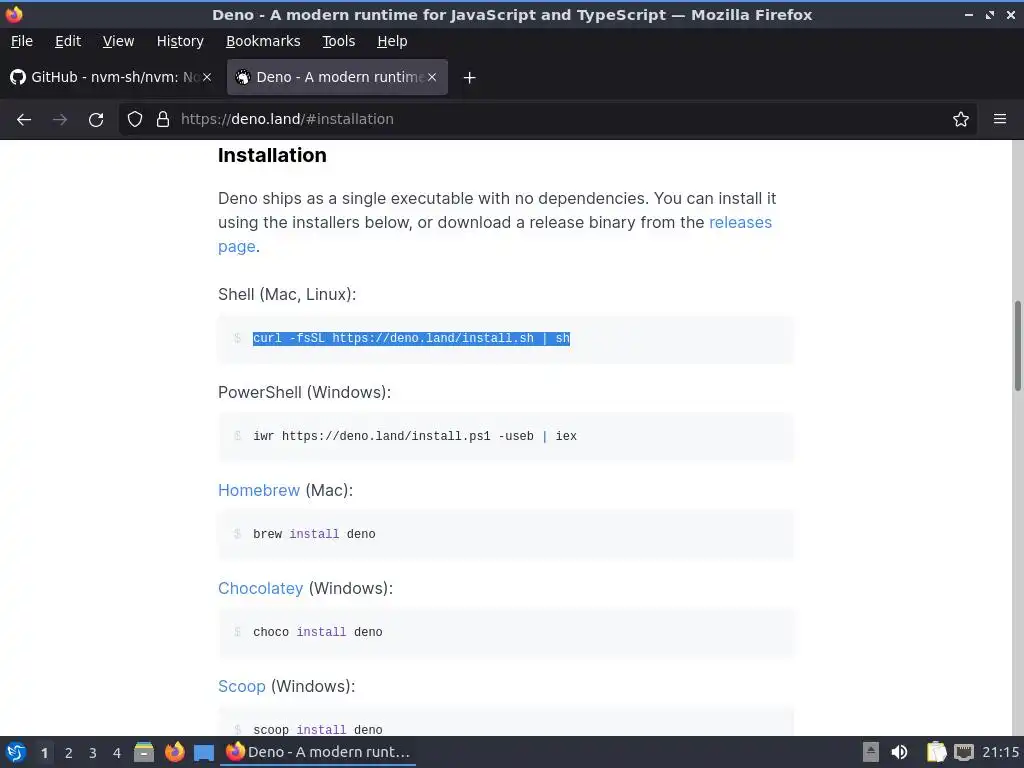The width and height of the screenshot is (1024, 768).
Task: Open the Help menu
Action: (x=392, y=41)
